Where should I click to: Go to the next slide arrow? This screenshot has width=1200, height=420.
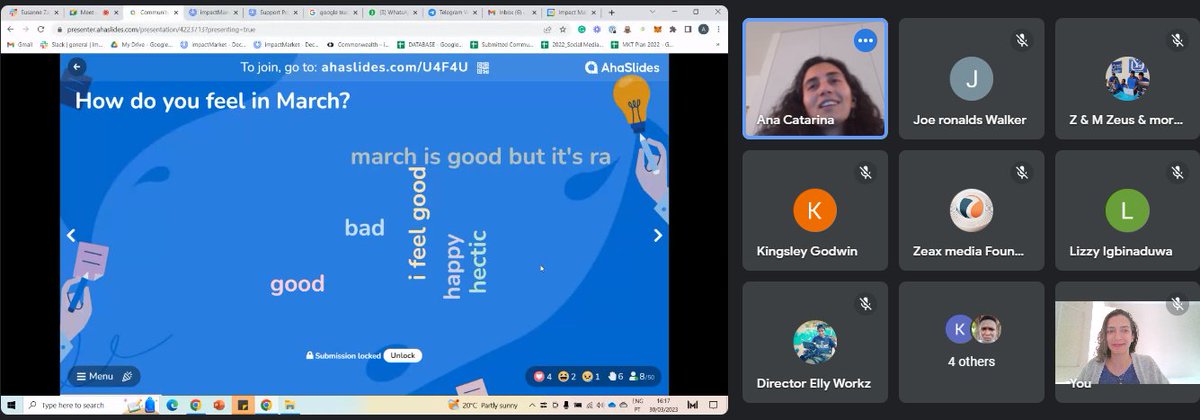coord(657,236)
